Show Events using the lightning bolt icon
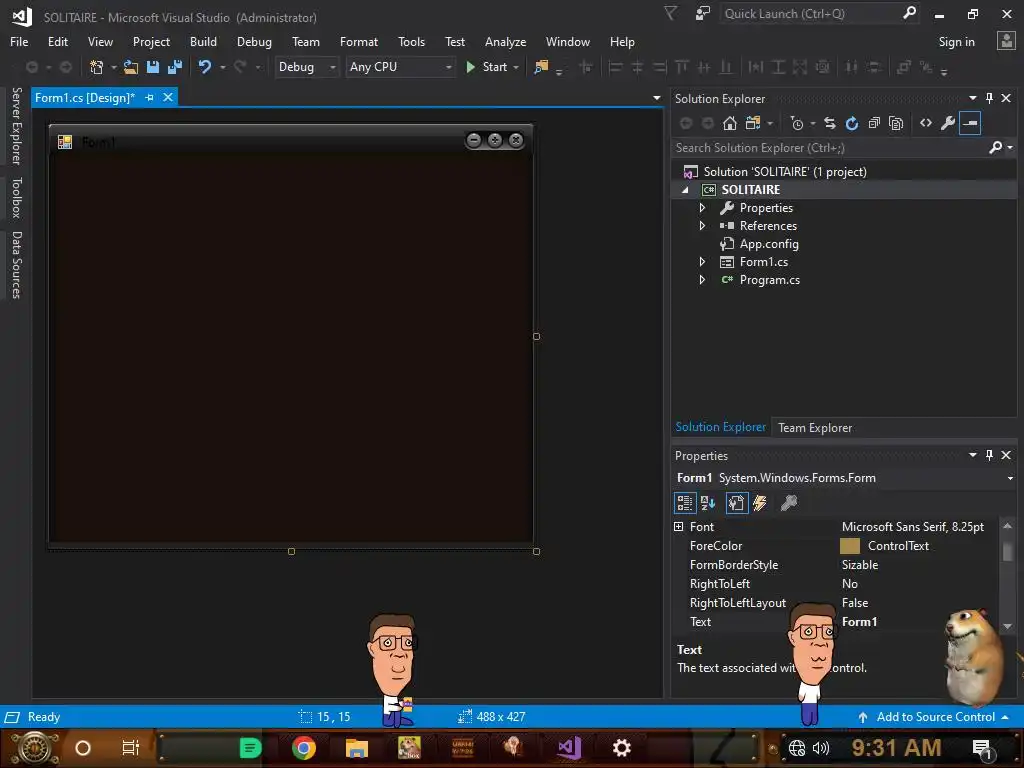Viewport: 1024px width, 768px height. coord(760,503)
